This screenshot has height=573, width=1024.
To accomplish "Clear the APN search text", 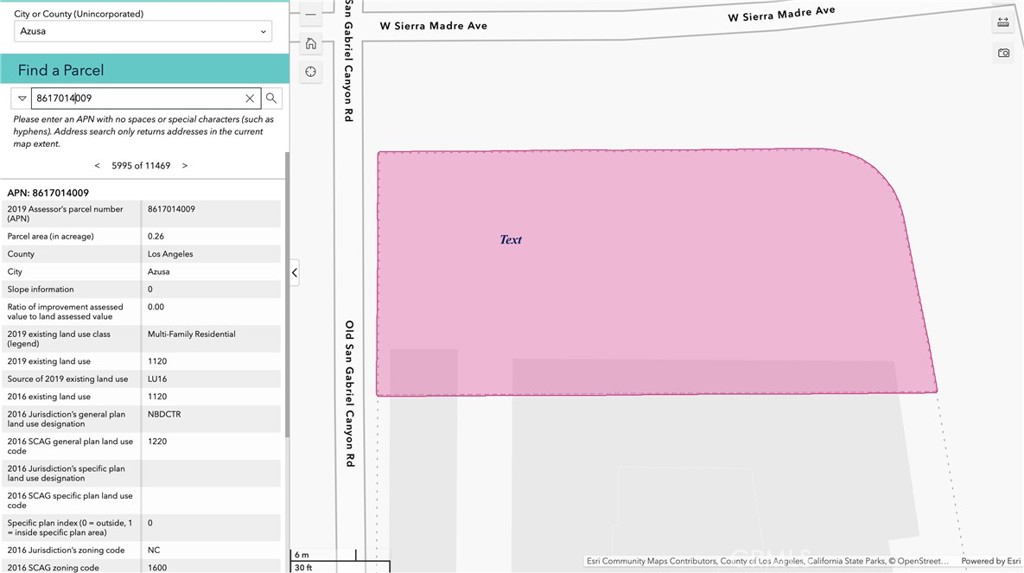I will point(250,98).
